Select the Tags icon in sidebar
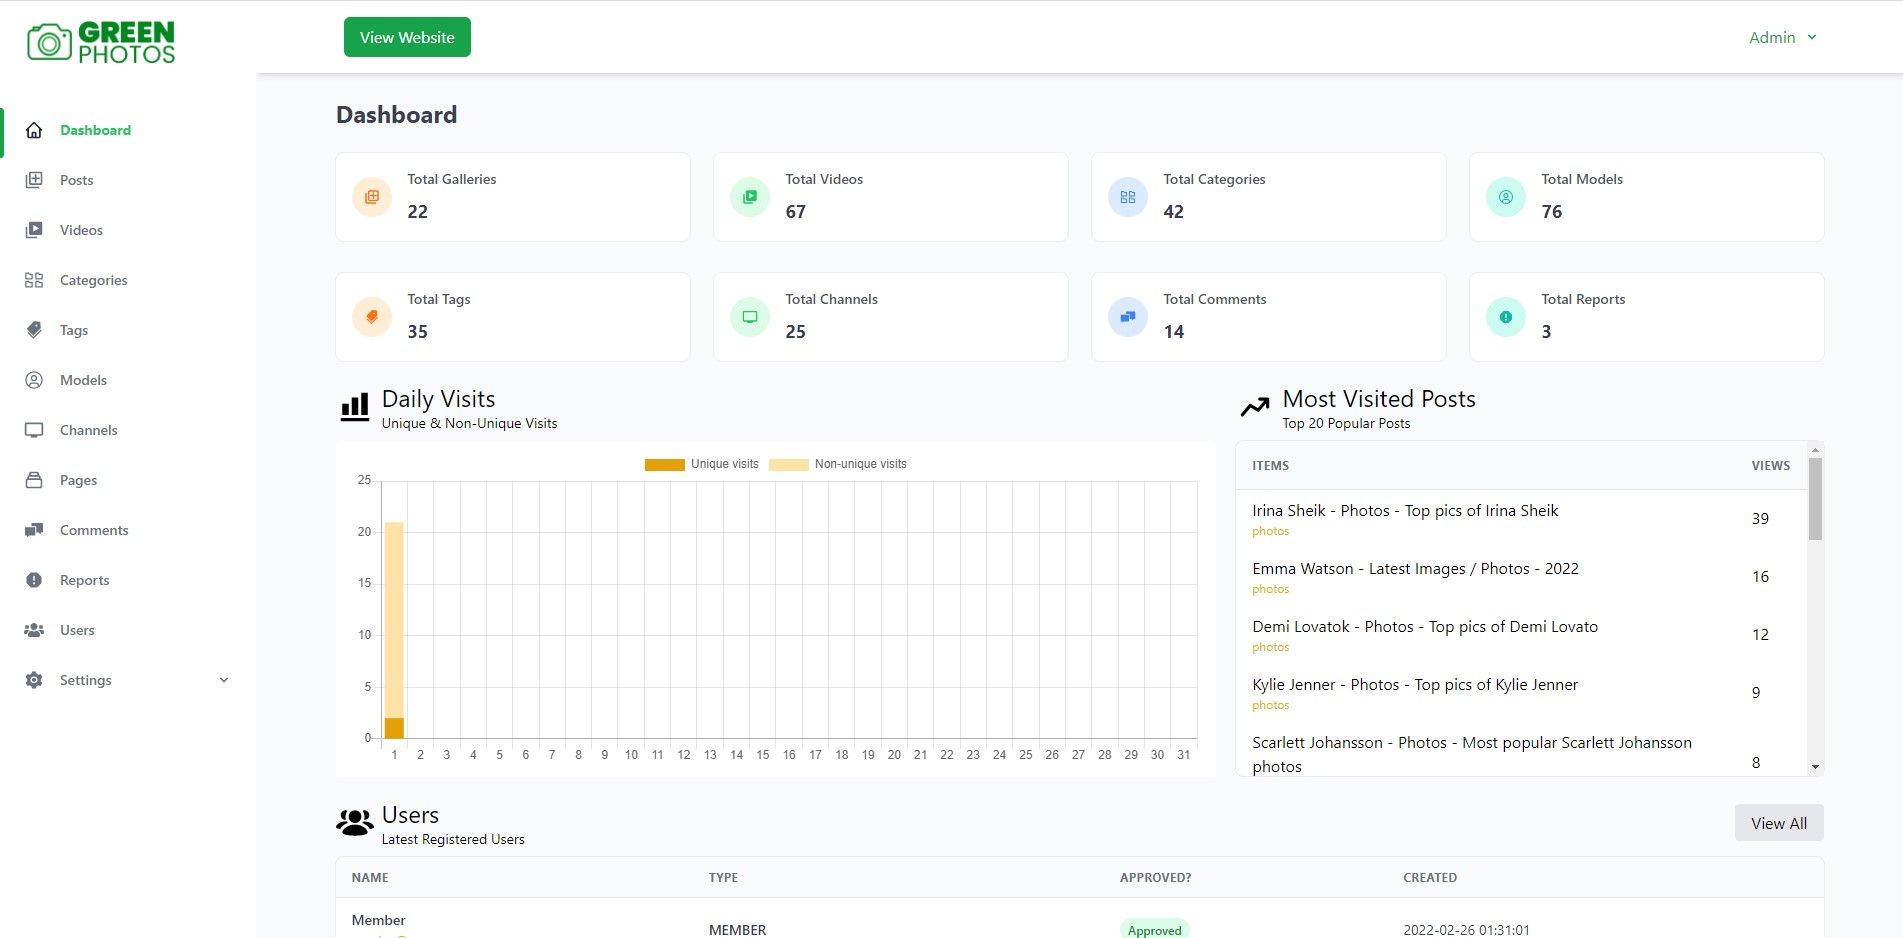The height and width of the screenshot is (938, 1903). click(34, 330)
